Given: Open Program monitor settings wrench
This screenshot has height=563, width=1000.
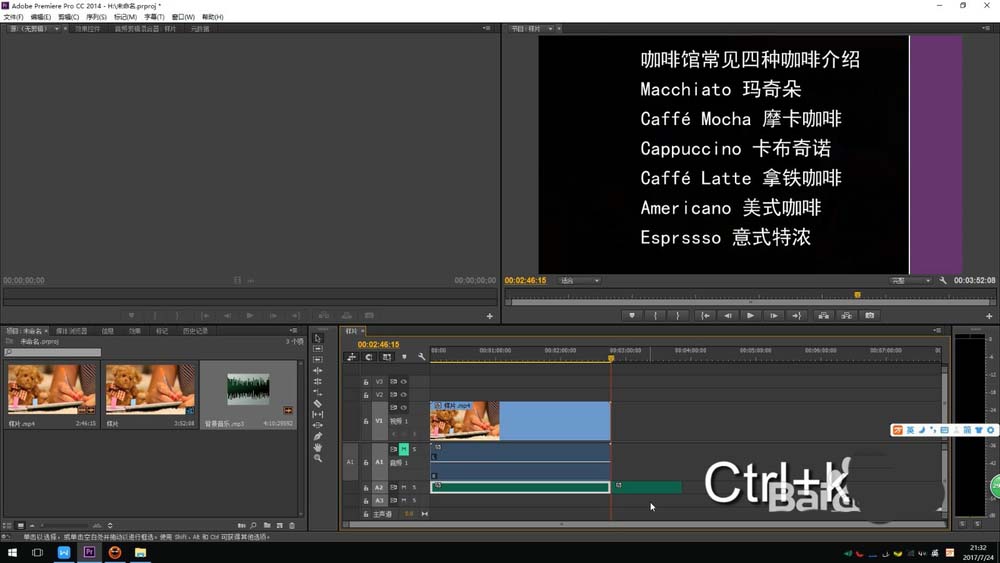Looking at the screenshot, I should 943,281.
